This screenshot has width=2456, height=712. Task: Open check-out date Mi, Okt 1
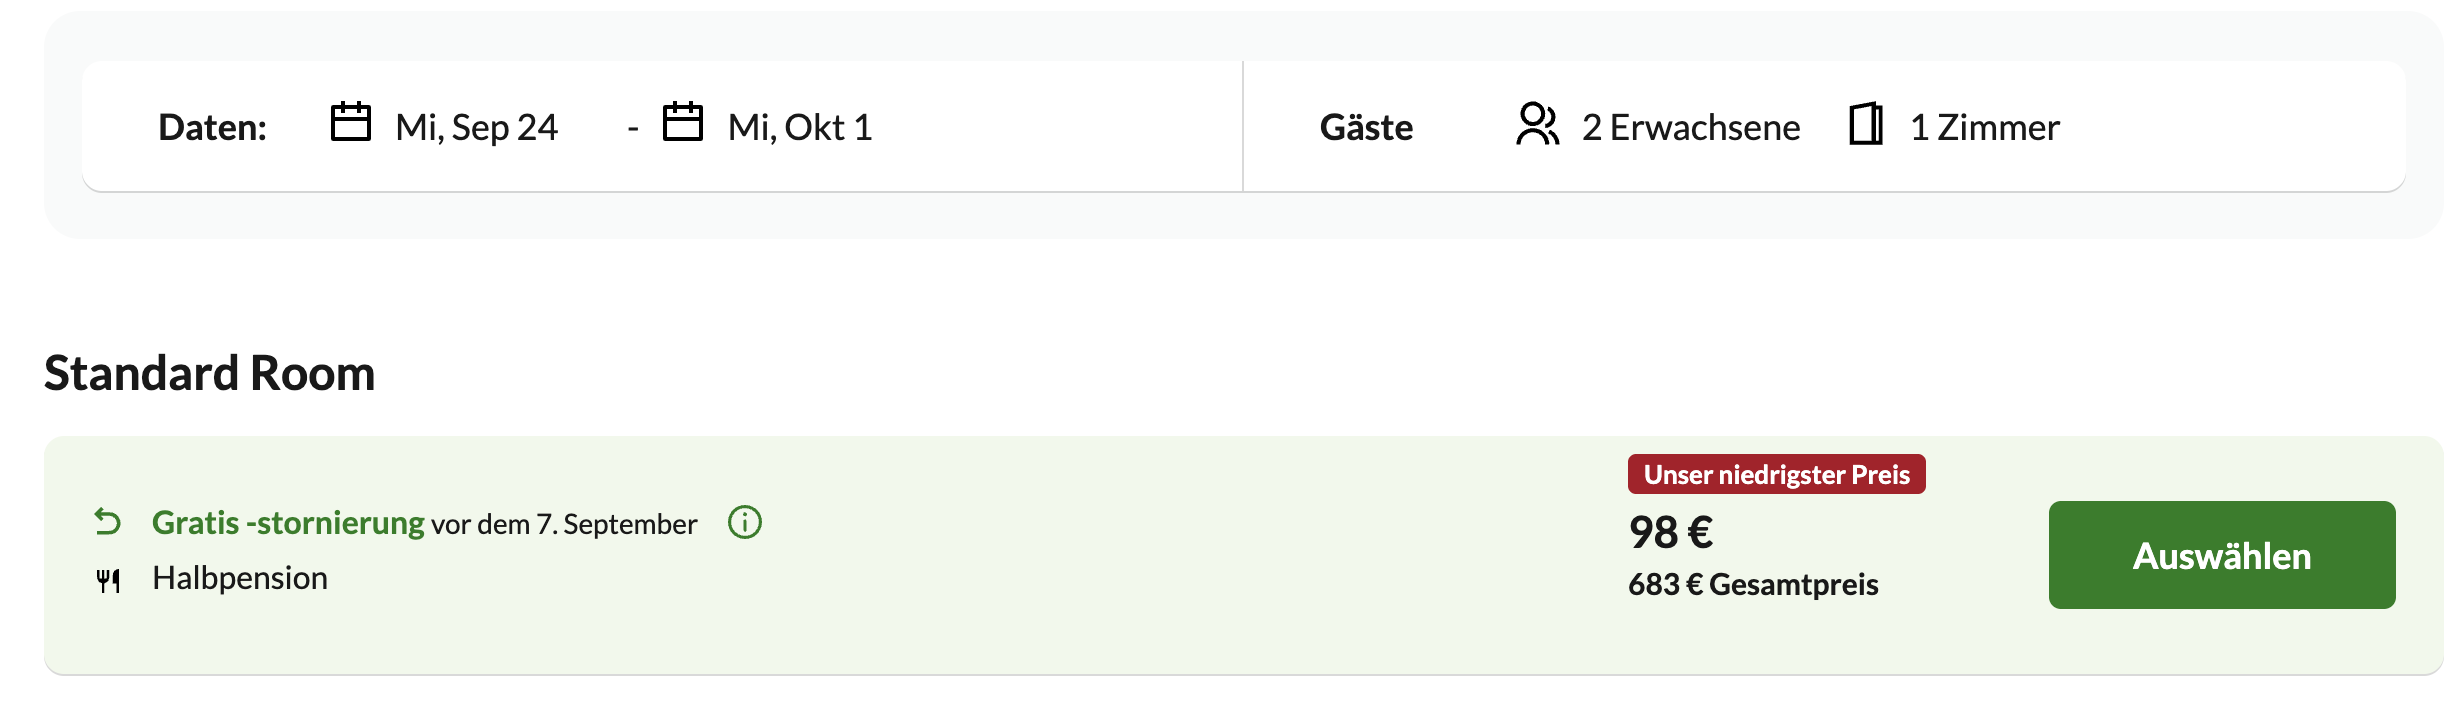(800, 127)
